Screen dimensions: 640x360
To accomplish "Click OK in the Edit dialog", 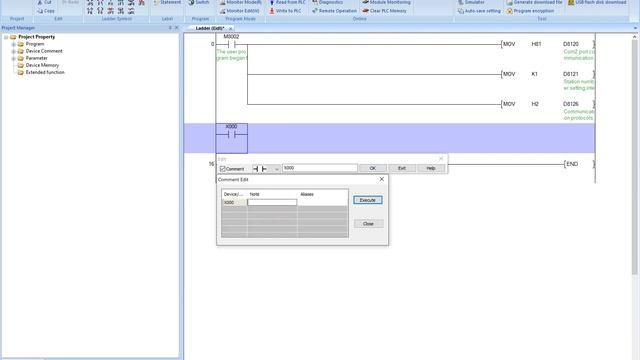I will coord(372,168).
